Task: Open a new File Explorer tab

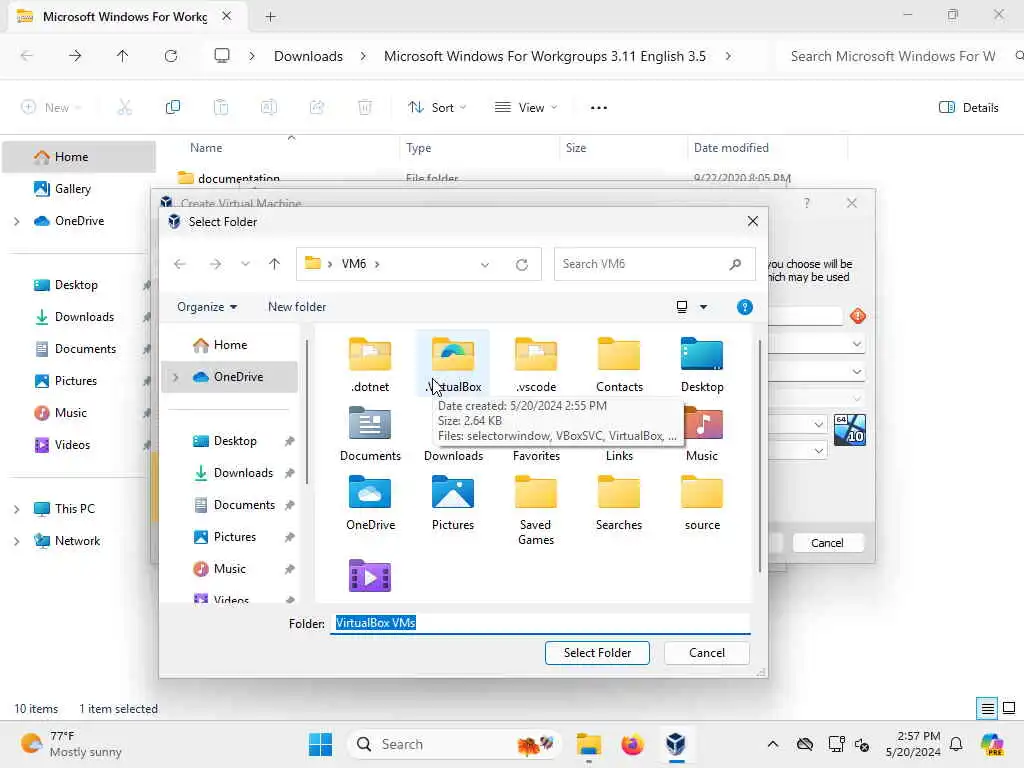Action: (270, 17)
